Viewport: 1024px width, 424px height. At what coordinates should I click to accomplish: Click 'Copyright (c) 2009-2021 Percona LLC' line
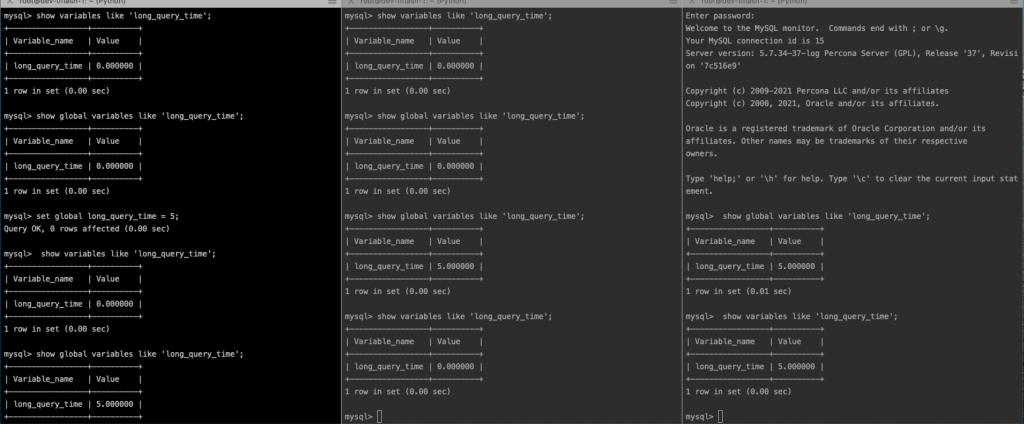[x=816, y=91]
